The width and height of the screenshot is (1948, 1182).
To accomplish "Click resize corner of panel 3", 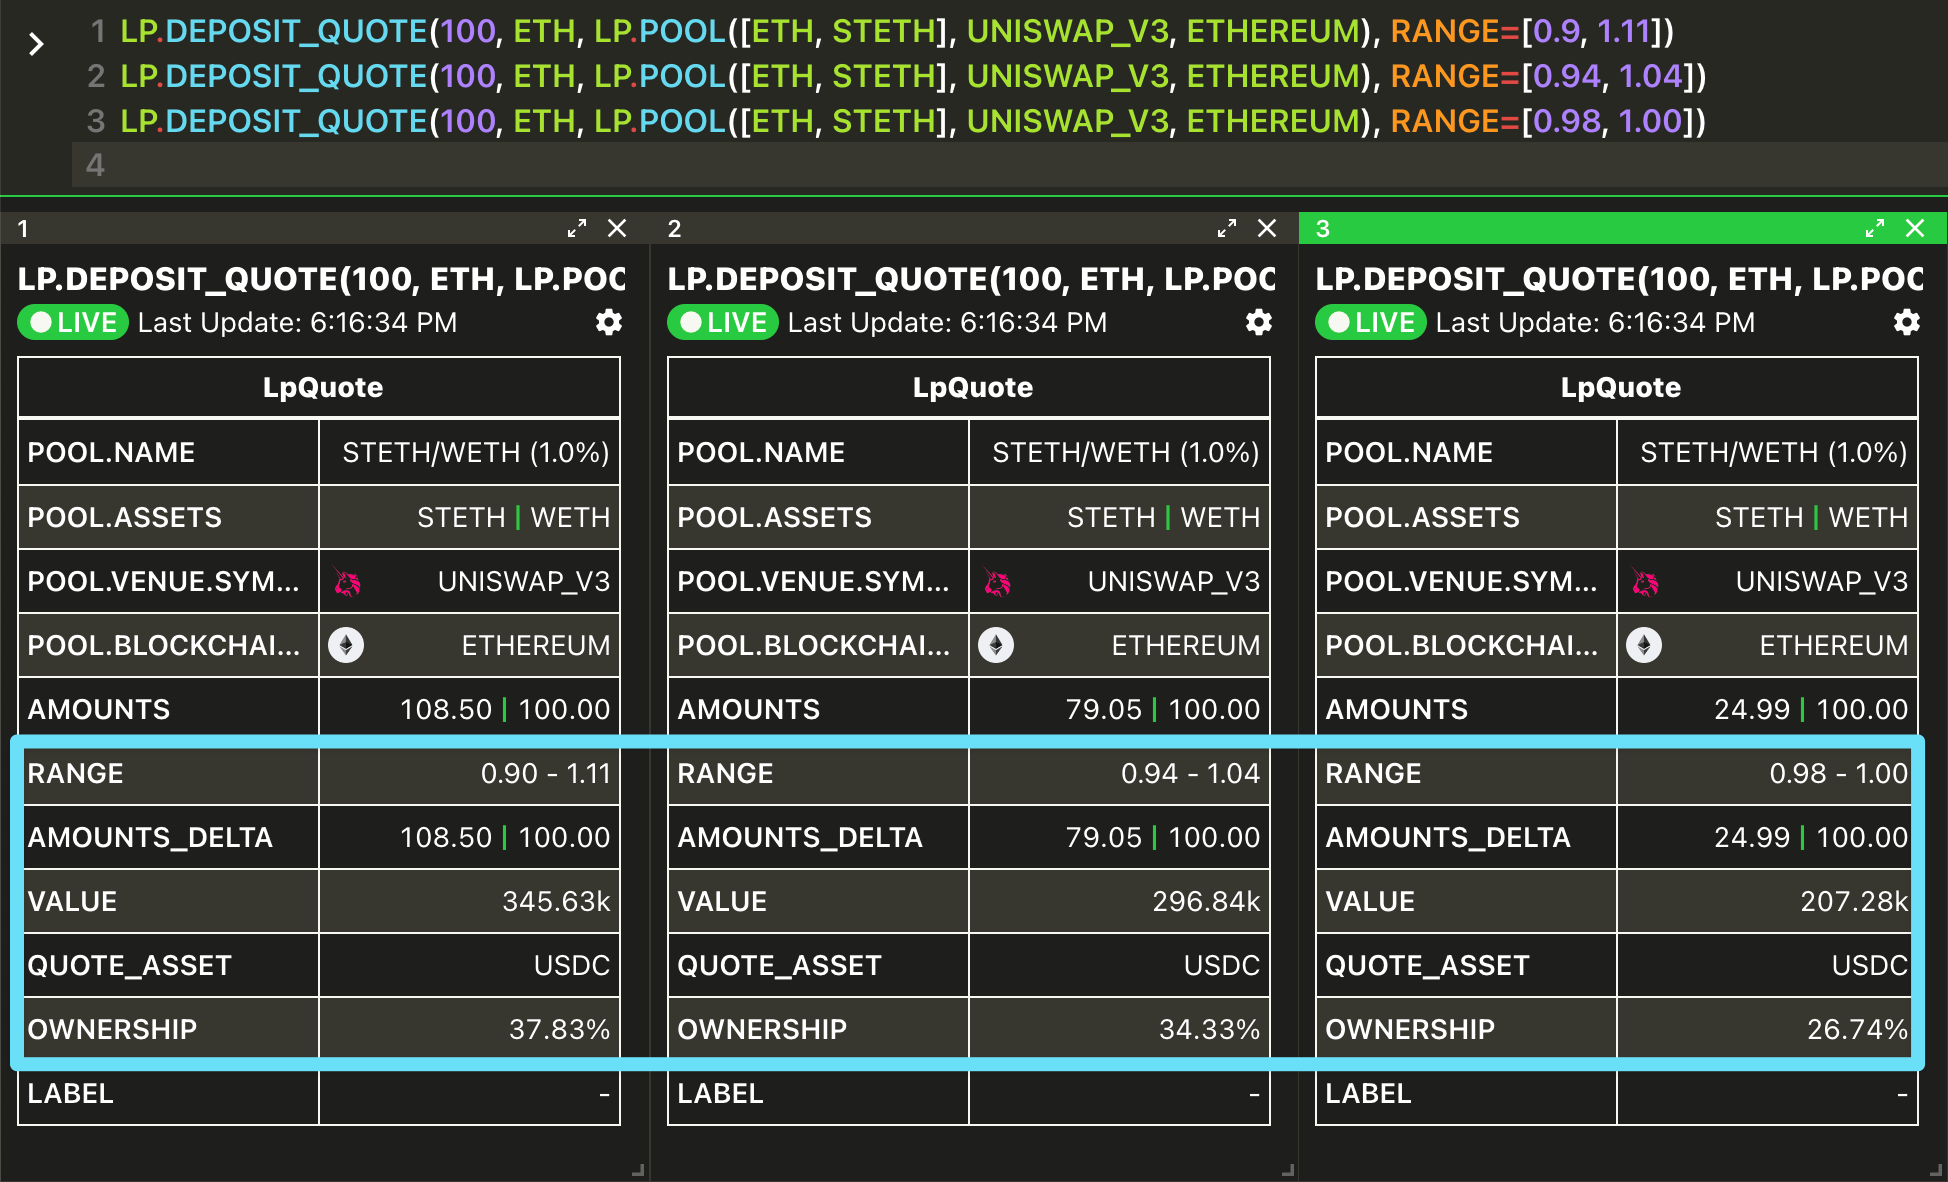I will click(1937, 1170).
